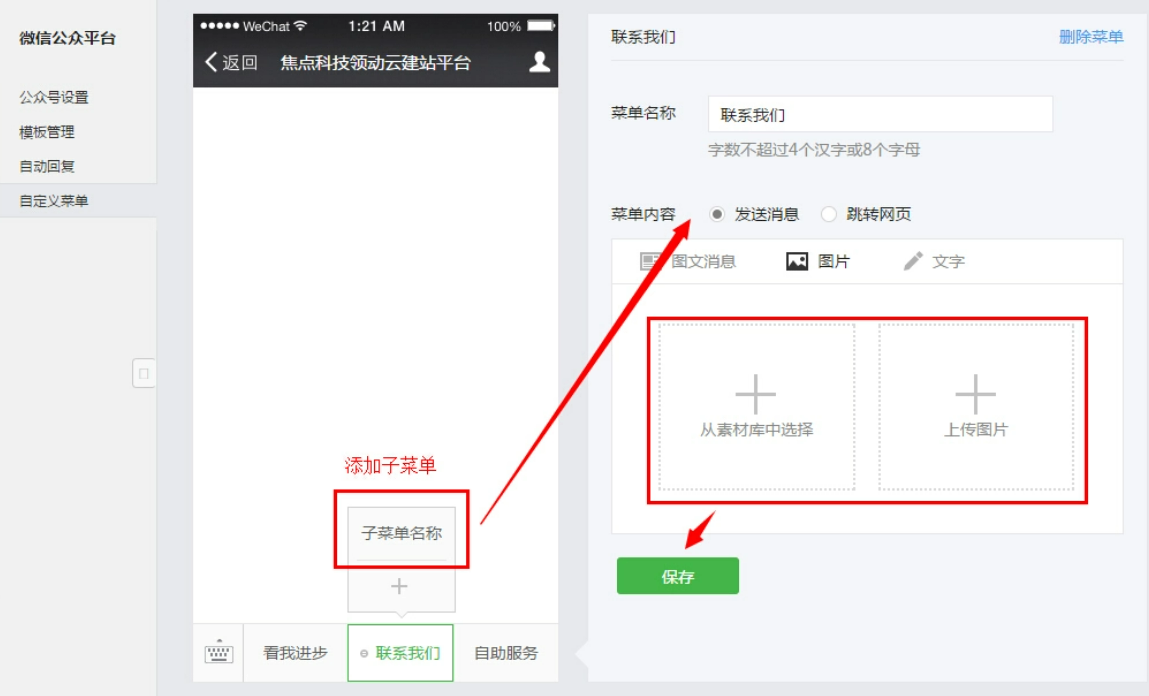The height and width of the screenshot is (696, 1149).
Task: Click the plus icon to add submenu
Action: coord(400,586)
